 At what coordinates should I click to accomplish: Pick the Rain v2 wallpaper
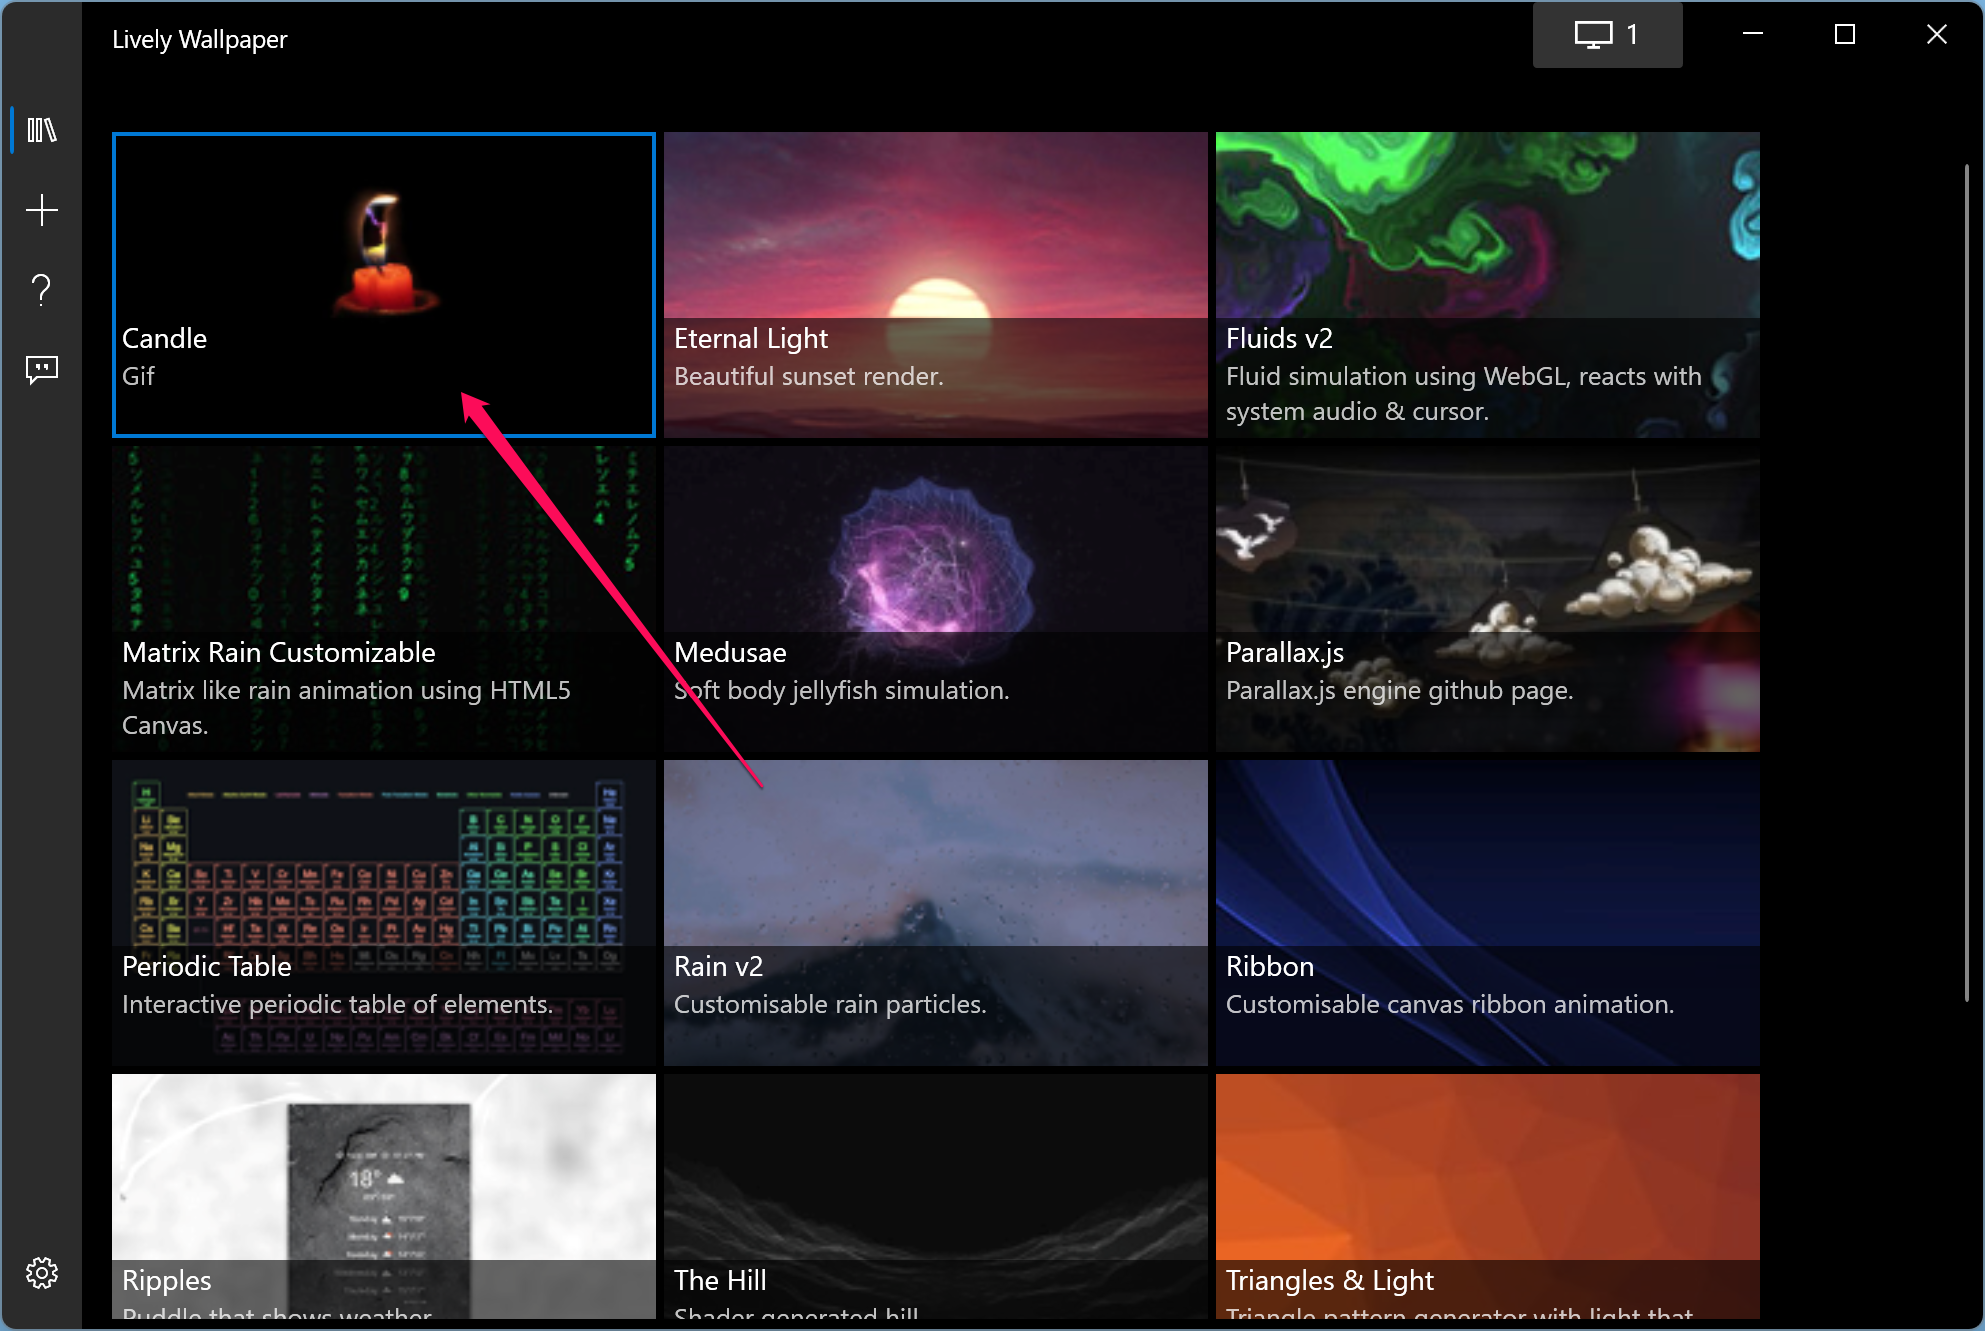point(936,913)
